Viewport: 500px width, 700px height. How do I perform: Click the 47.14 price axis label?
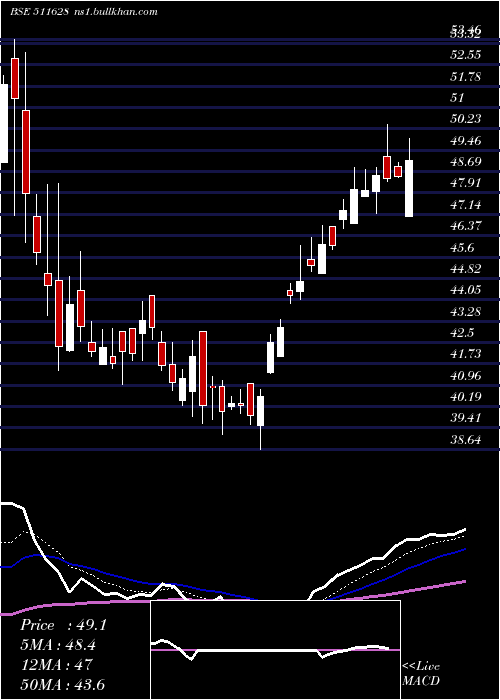(x=466, y=204)
